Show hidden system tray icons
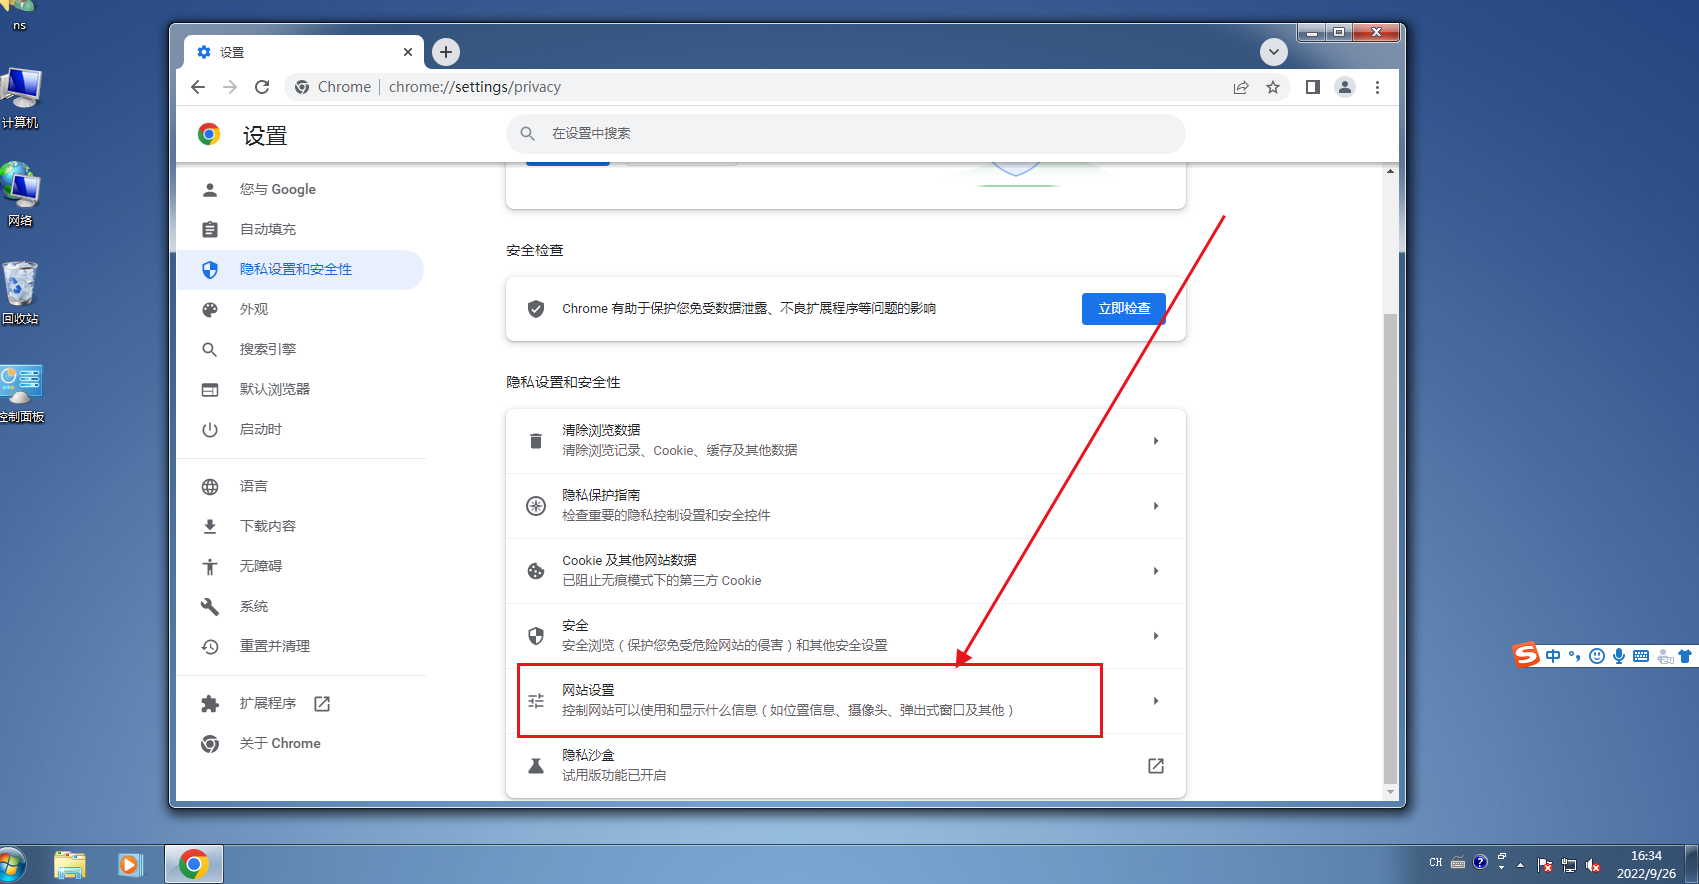The image size is (1699, 884). point(1521,865)
